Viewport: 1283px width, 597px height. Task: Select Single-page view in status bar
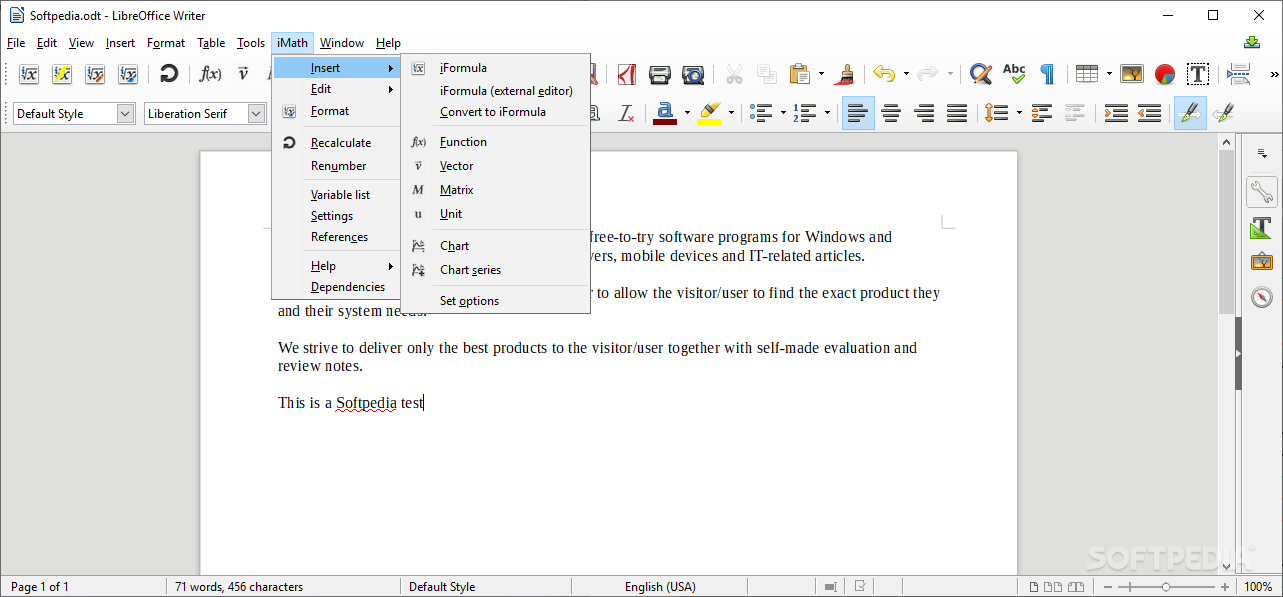(x=1035, y=587)
